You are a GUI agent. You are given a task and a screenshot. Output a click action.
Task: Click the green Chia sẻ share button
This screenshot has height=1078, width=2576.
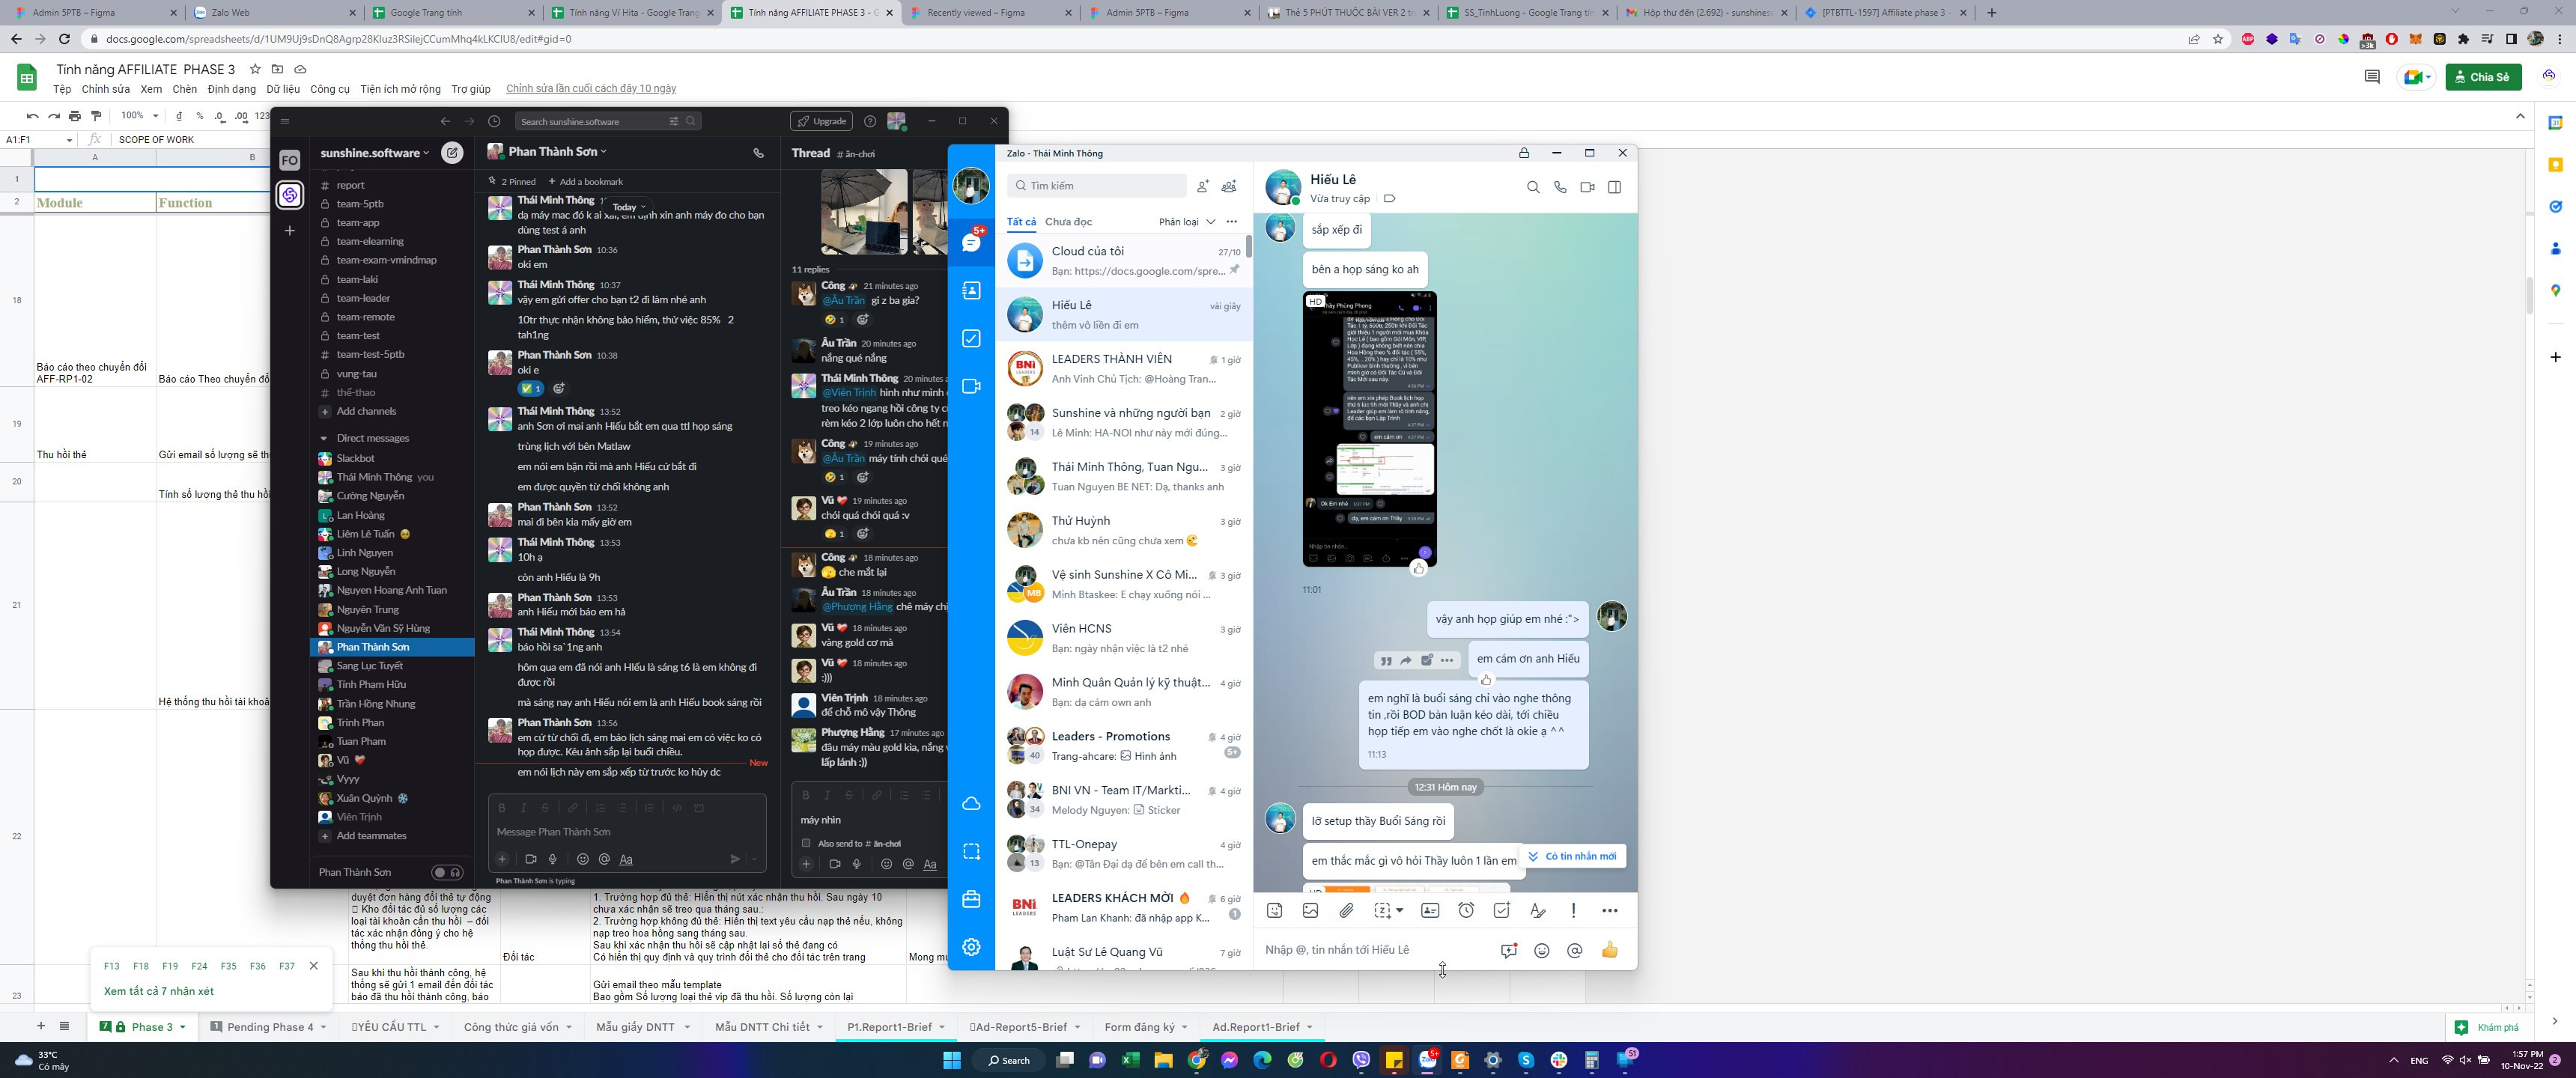point(2483,77)
